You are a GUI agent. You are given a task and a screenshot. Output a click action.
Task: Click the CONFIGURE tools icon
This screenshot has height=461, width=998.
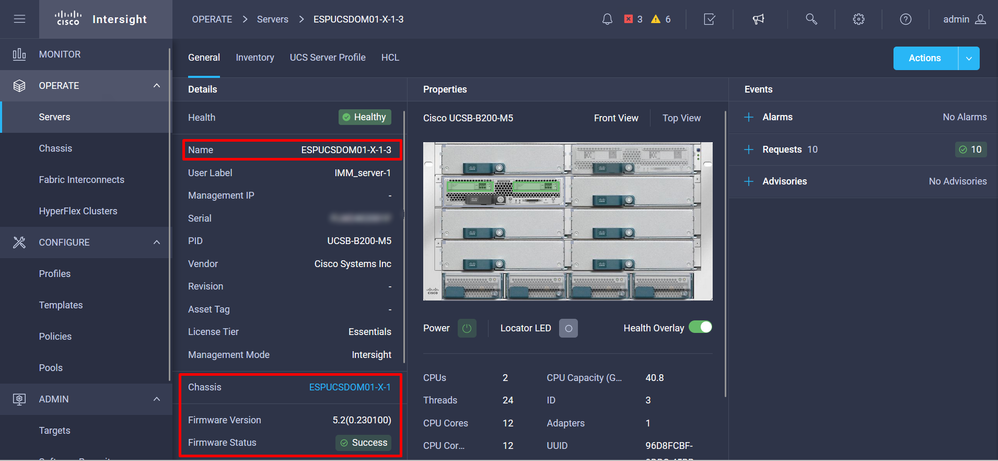point(19,242)
